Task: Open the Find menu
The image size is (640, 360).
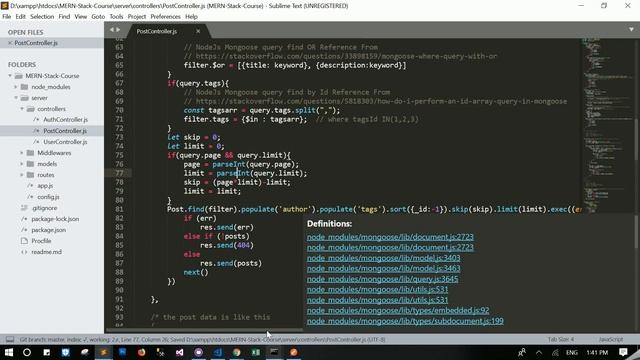Action: [64, 17]
